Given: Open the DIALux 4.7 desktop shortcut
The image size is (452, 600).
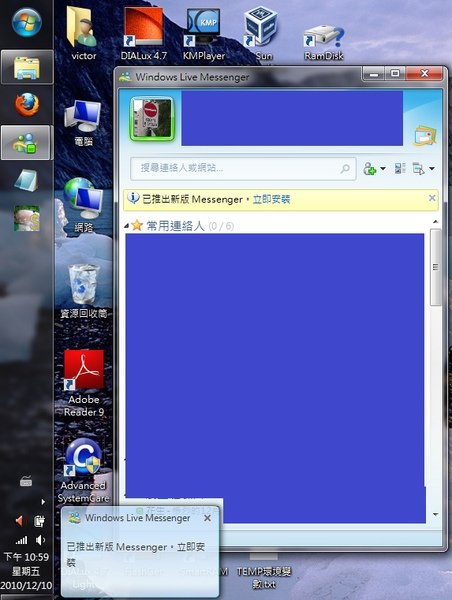Looking at the screenshot, I should click(144, 34).
